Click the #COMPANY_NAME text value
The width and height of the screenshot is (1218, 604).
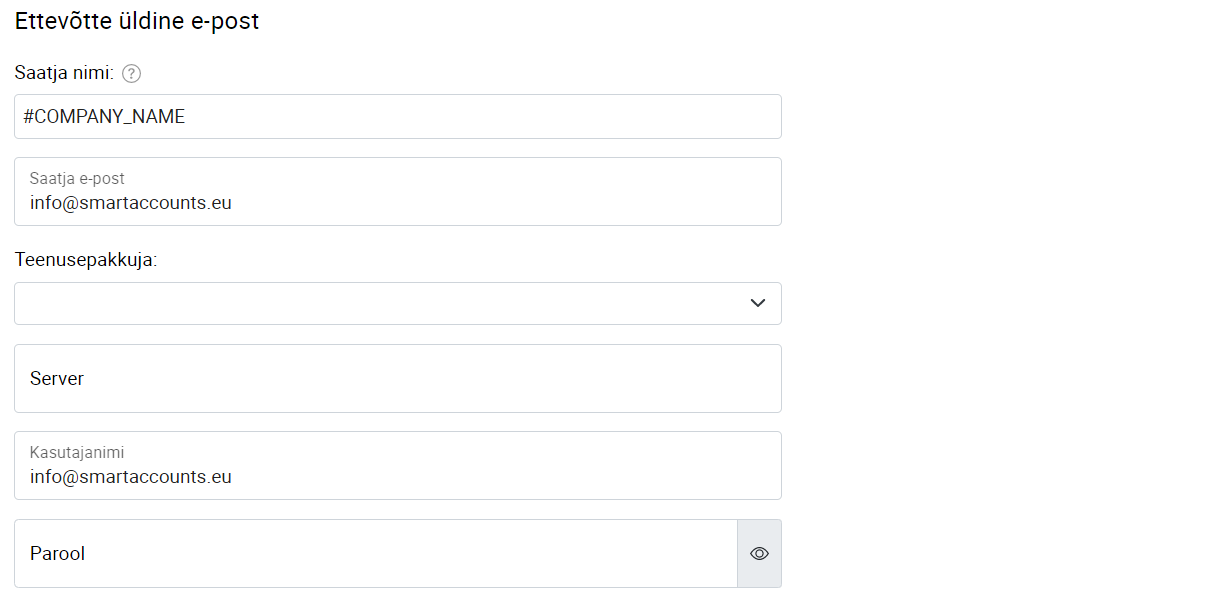(x=104, y=116)
